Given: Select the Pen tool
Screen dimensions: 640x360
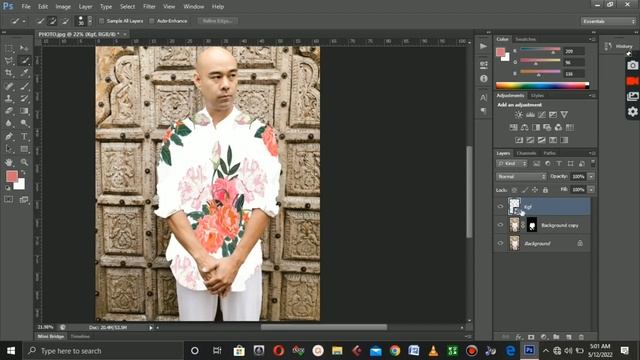Looking at the screenshot, I should [x=9, y=136].
